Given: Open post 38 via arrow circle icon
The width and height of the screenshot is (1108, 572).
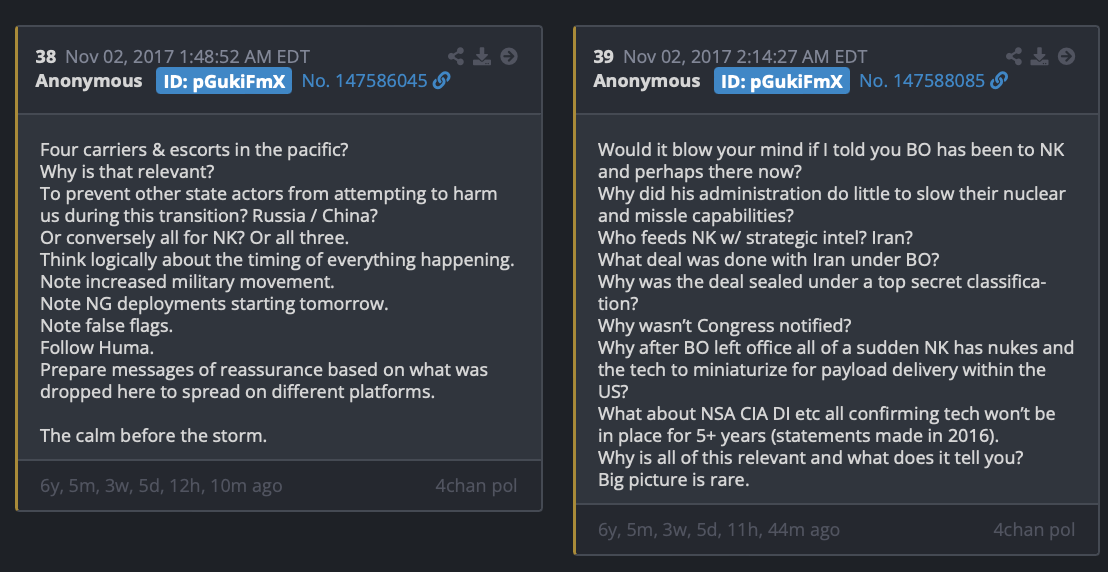Looking at the screenshot, I should pos(509,57).
